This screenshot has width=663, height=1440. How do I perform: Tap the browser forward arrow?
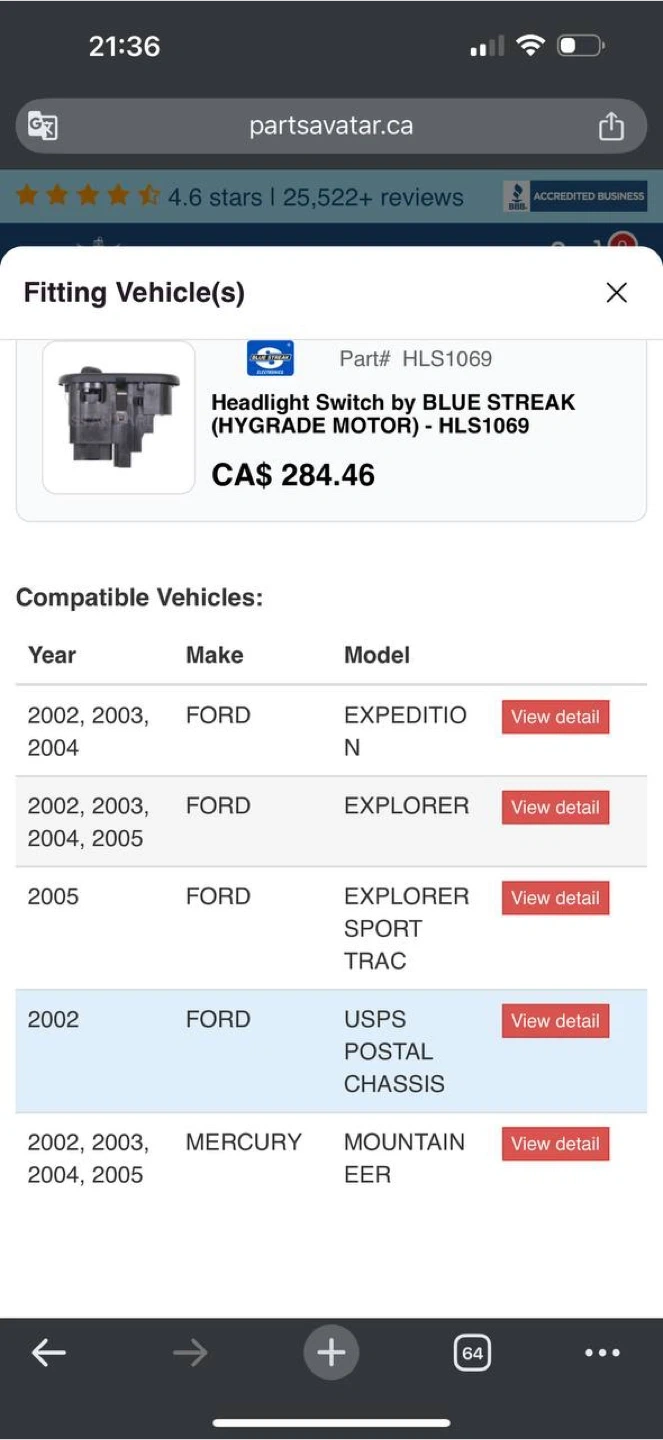coord(188,1353)
